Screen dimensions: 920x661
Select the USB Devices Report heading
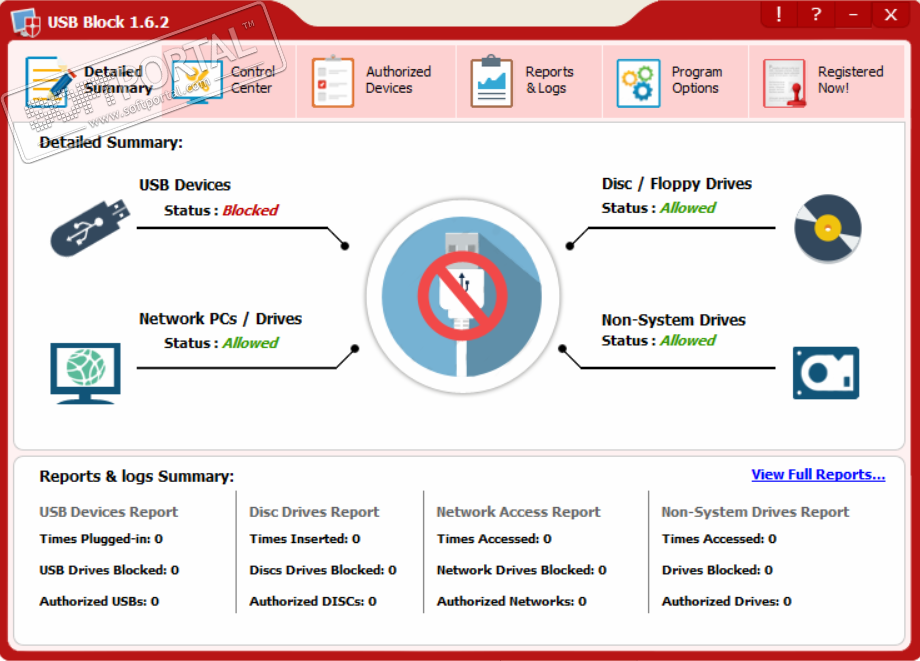pos(108,512)
